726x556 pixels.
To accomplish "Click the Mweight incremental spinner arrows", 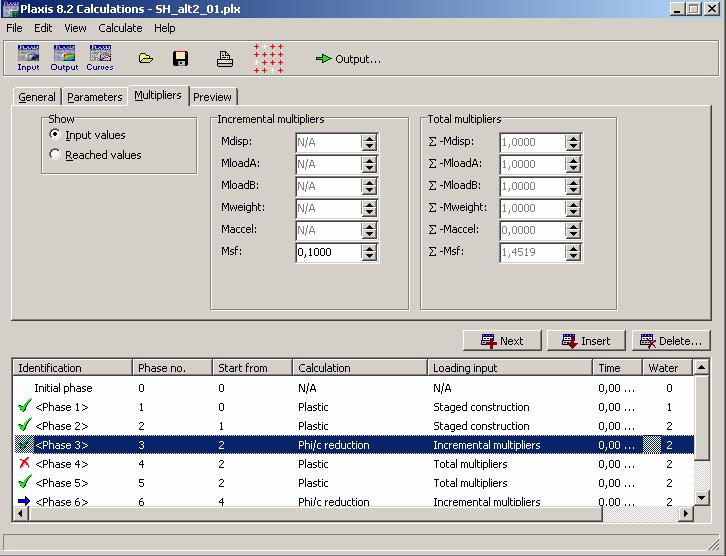I will coord(369,208).
